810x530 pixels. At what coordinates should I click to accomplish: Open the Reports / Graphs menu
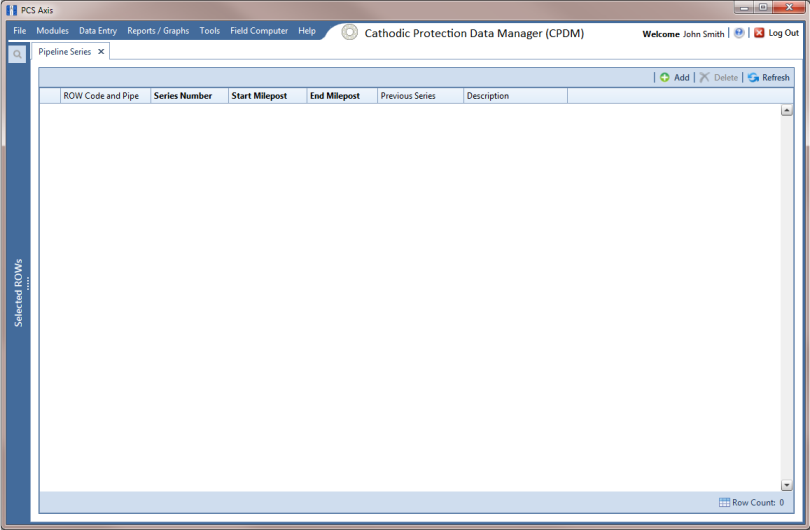coord(158,31)
